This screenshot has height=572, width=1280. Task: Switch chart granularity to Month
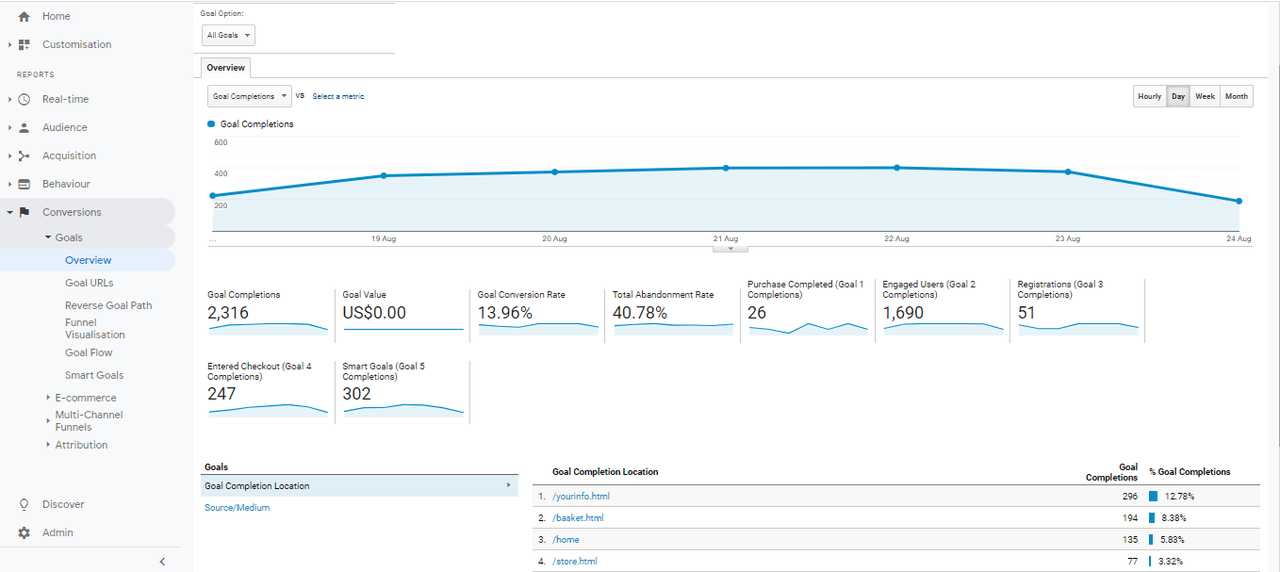point(1236,97)
